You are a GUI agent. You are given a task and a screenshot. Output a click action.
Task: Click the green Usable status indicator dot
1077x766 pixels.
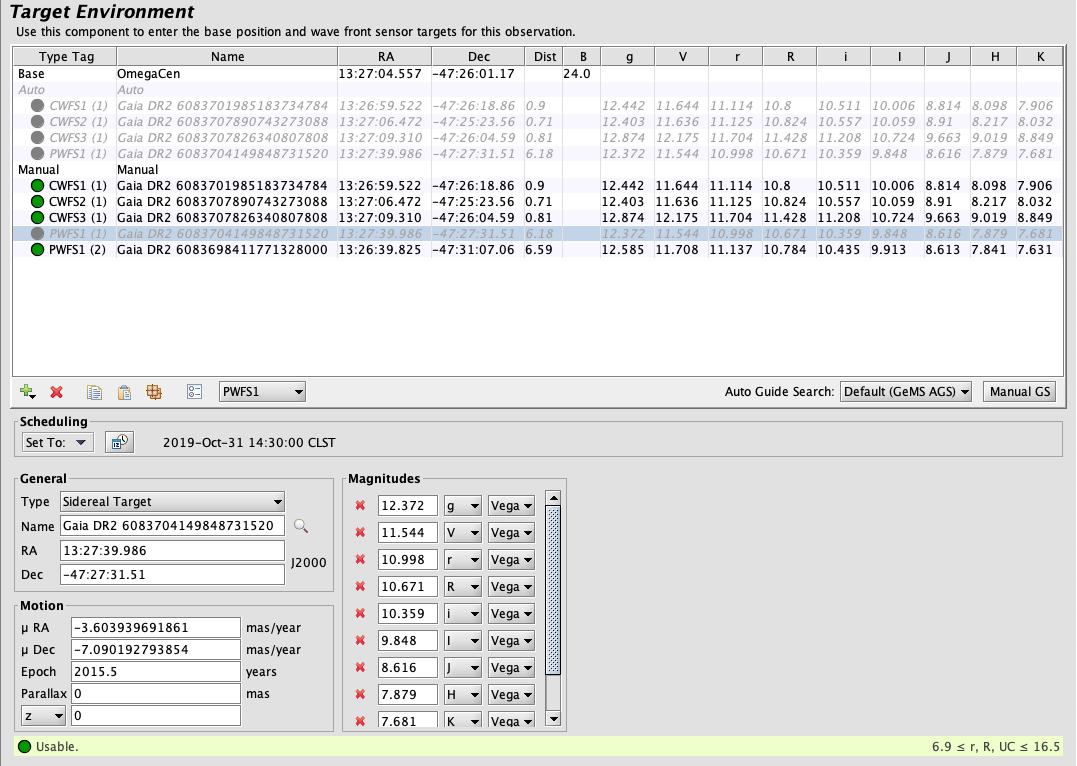pos(25,747)
